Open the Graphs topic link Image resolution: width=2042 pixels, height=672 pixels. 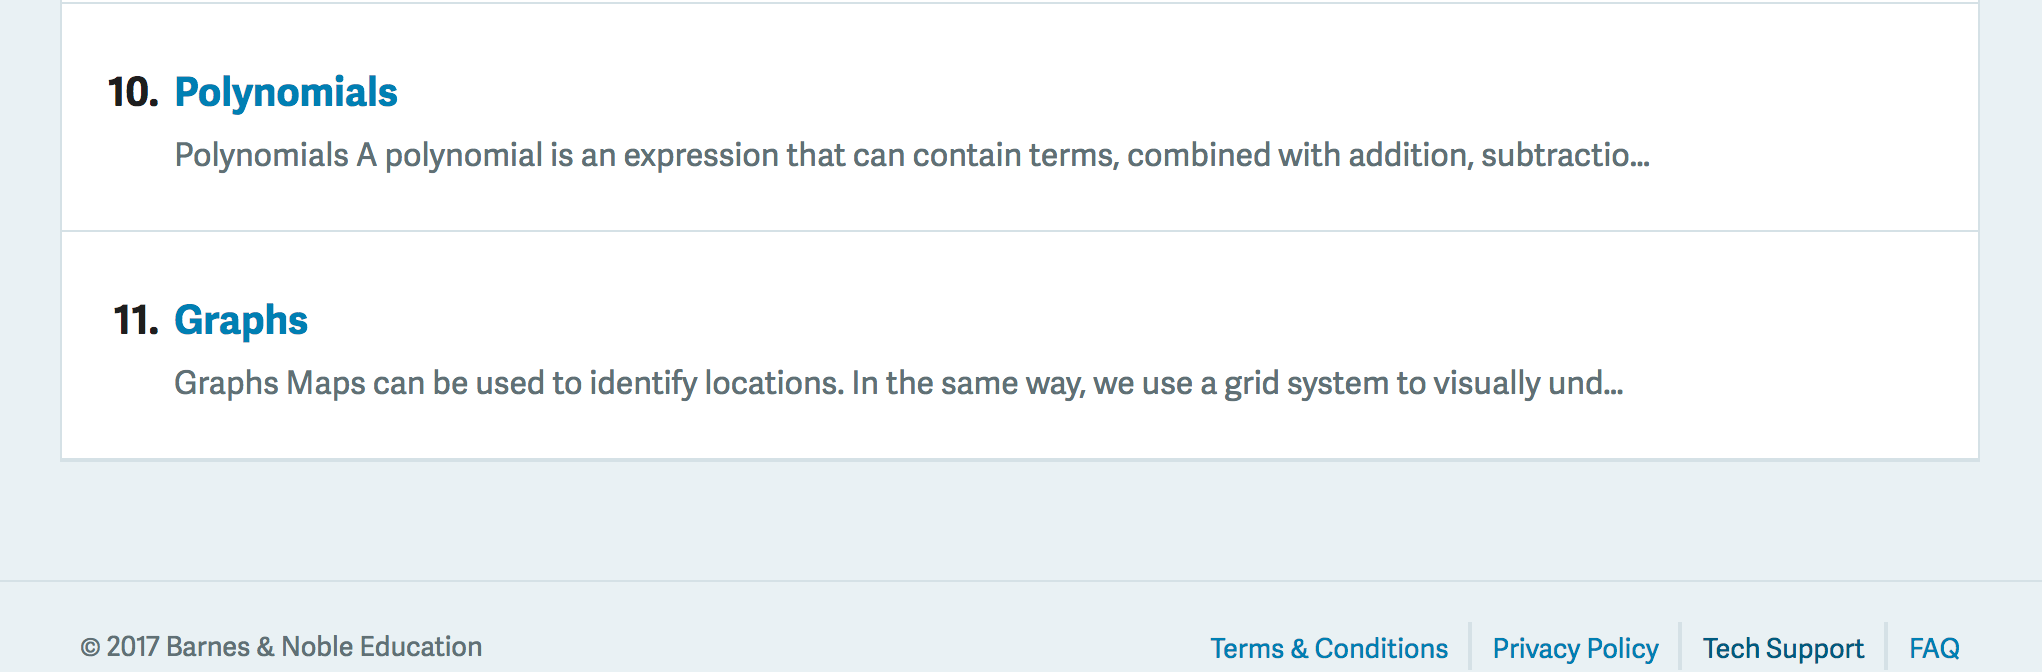[x=241, y=321]
